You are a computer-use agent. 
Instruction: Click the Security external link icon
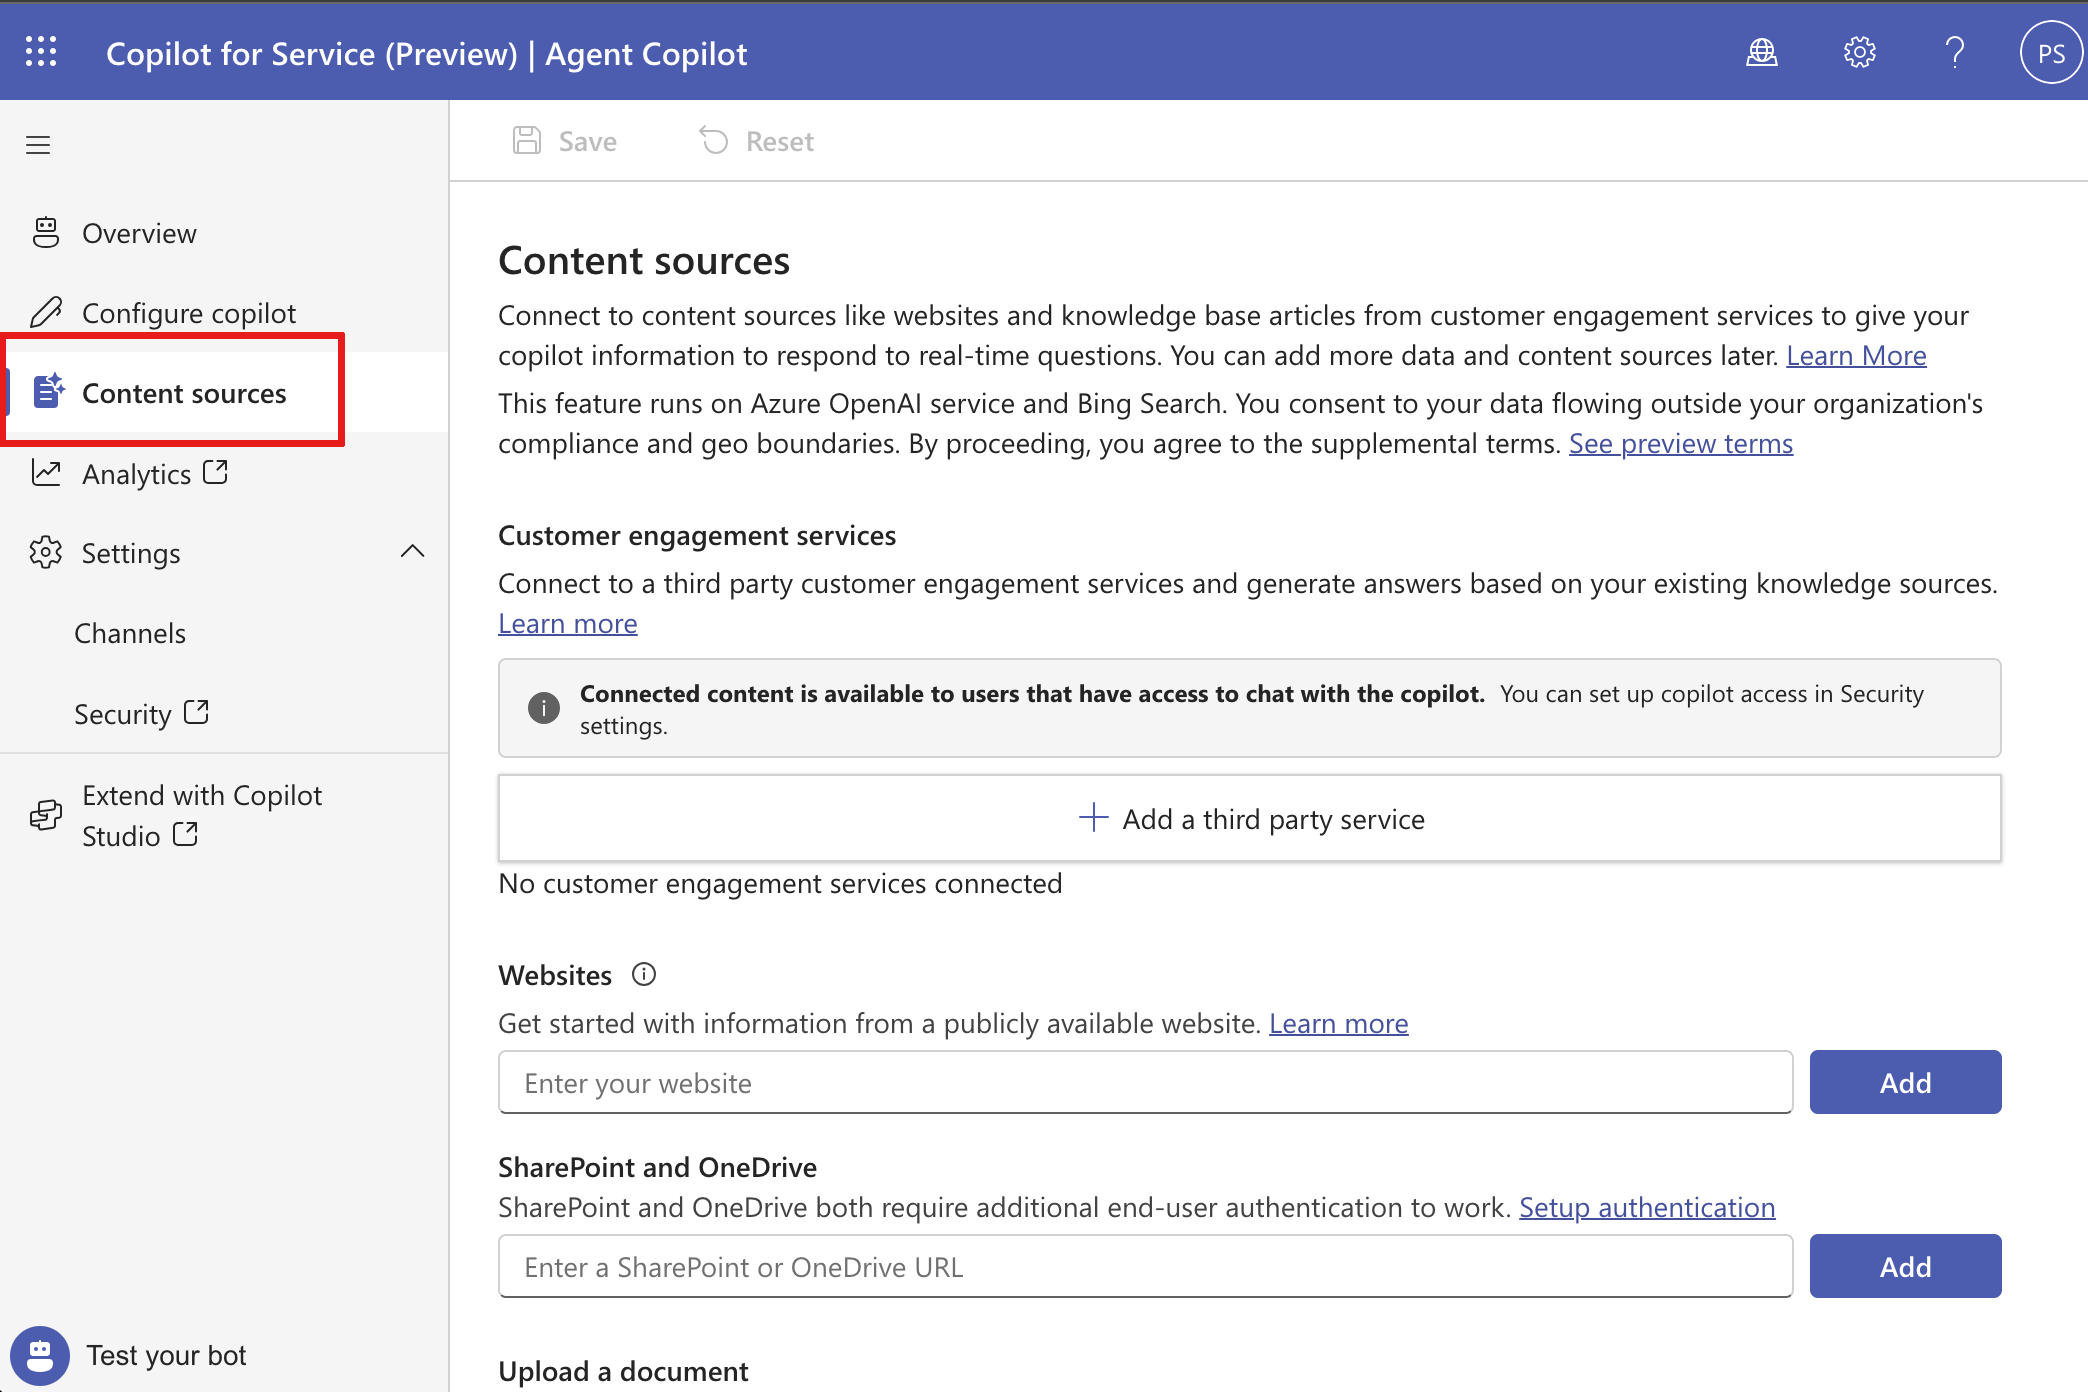tap(197, 711)
